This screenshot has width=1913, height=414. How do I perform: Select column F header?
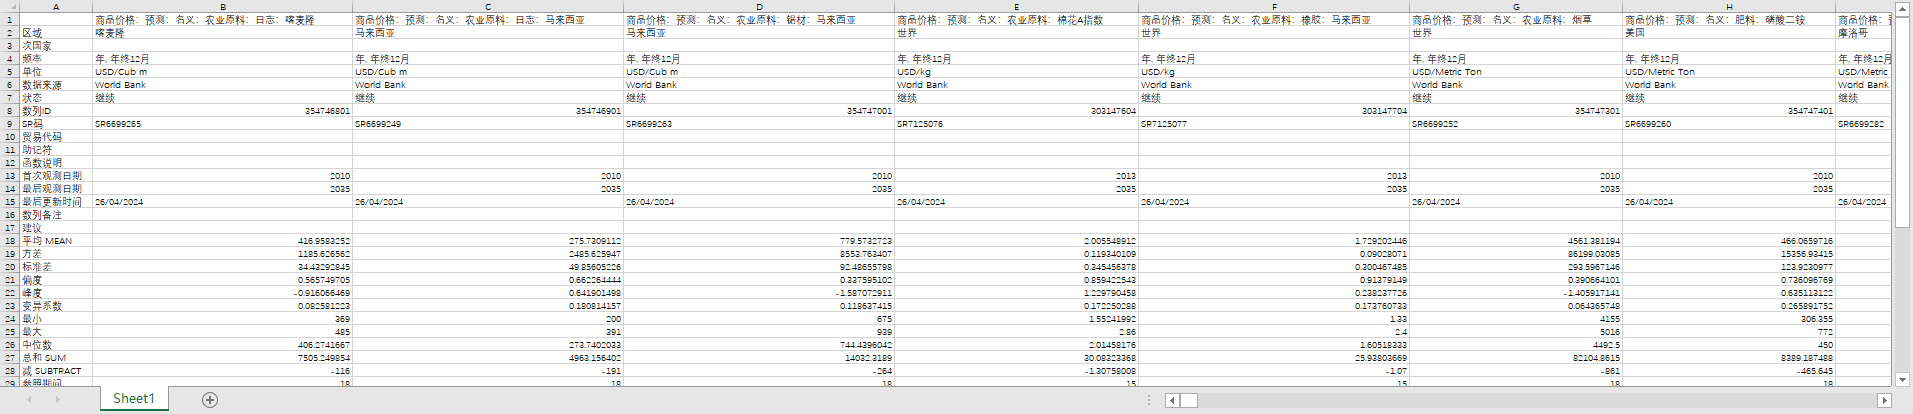(x=1274, y=6)
